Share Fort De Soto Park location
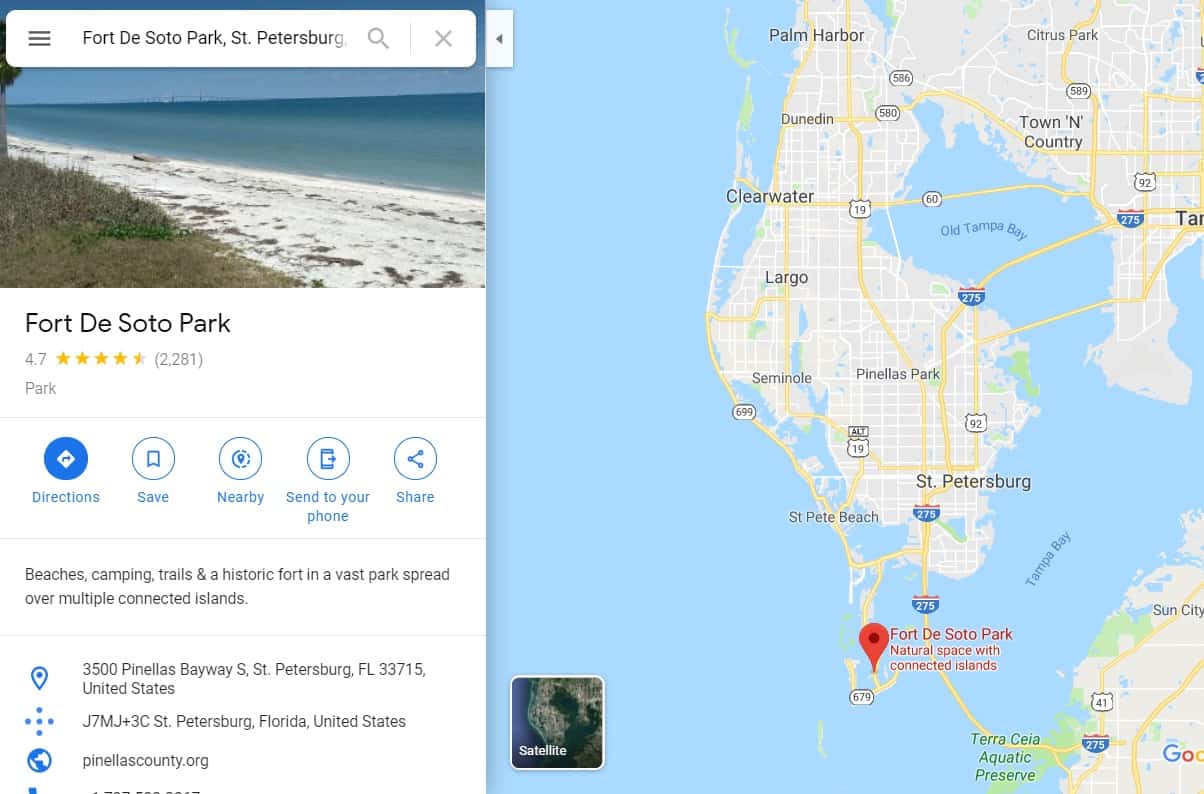This screenshot has height=794, width=1204. click(415, 459)
